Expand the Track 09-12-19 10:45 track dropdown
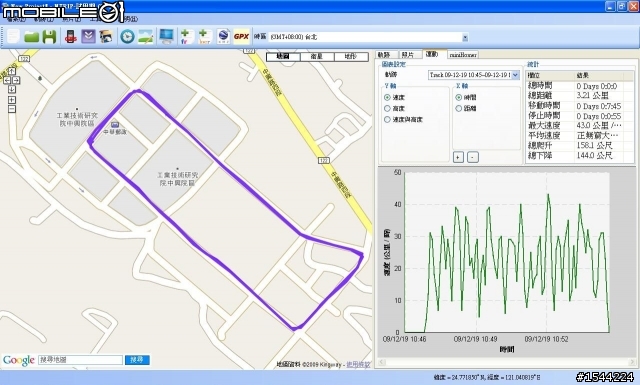The height and width of the screenshot is (385, 640). click(x=515, y=75)
